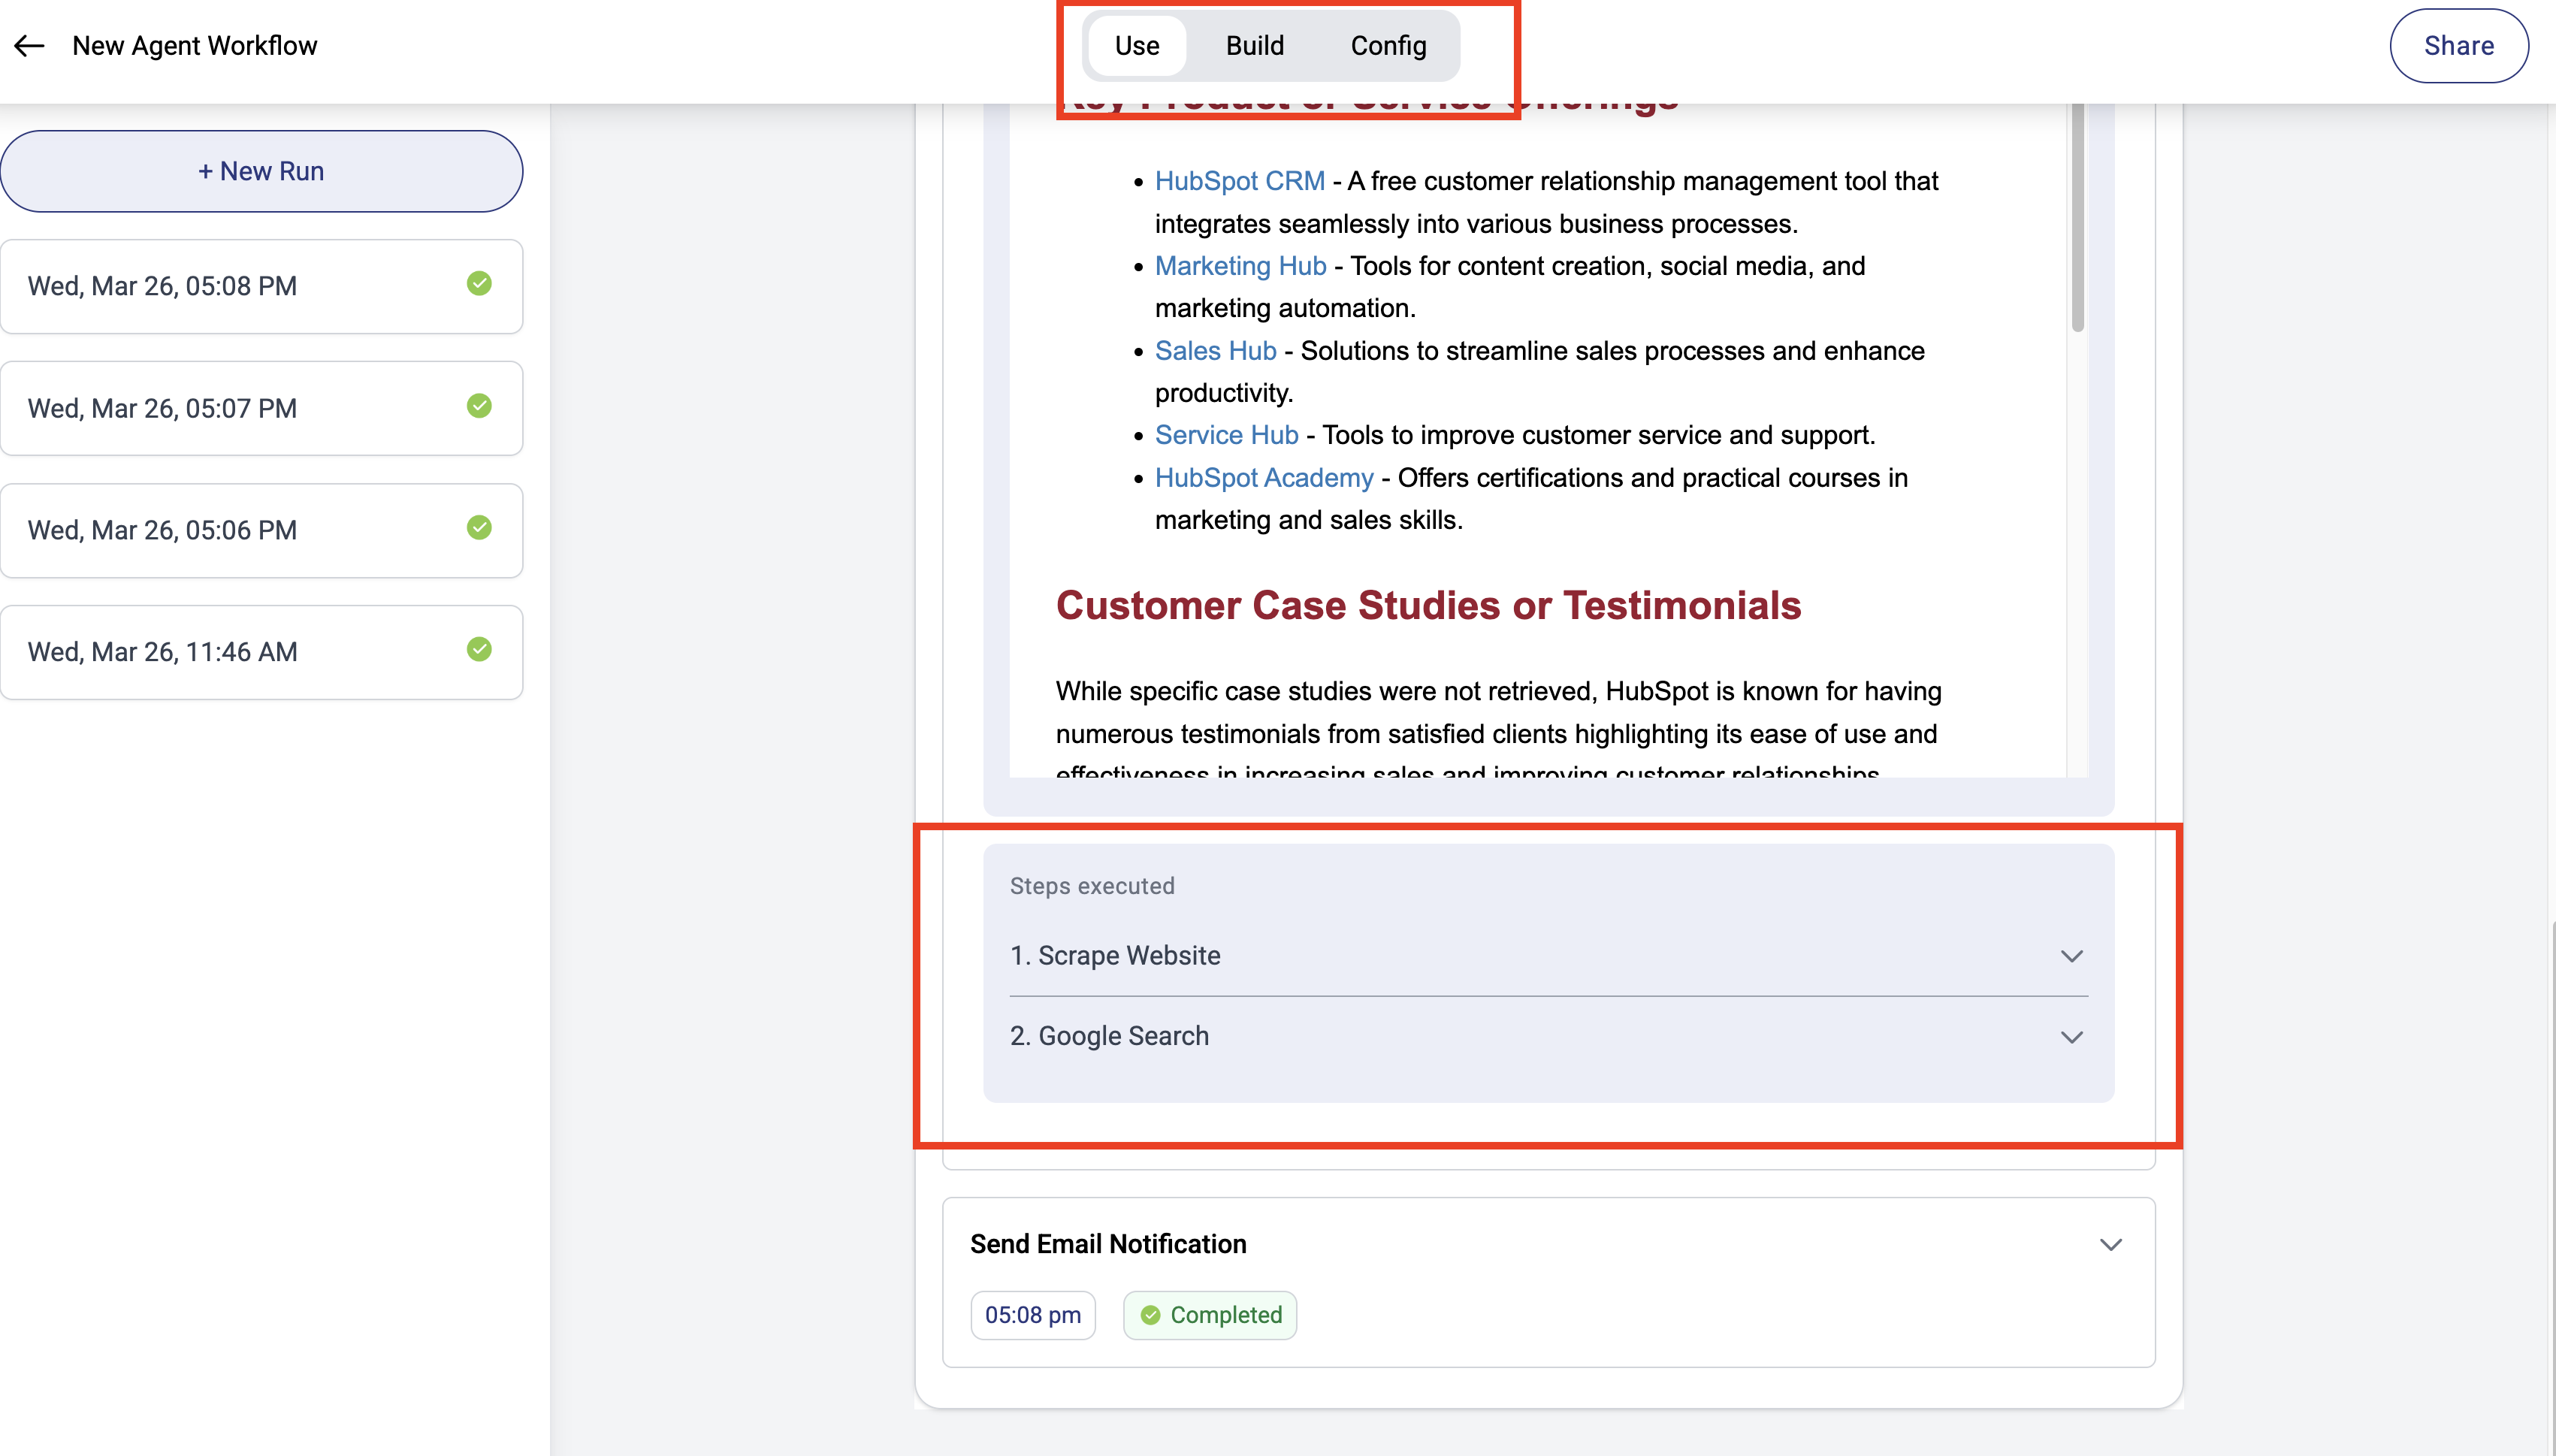Screen dimensions: 2556x1456
Task: Click the back arrow icon
Action: (x=30, y=46)
